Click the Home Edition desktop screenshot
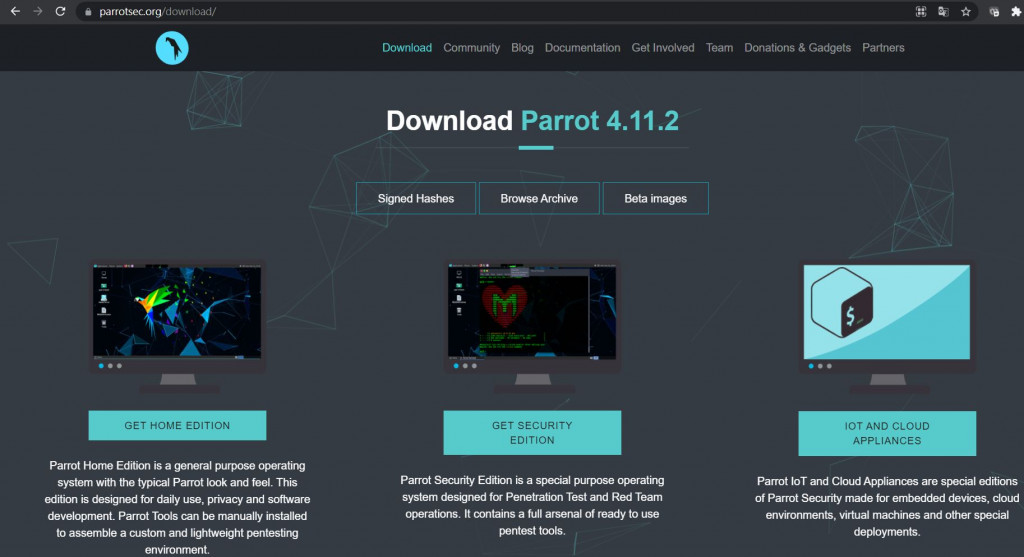Viewport: 1024px width, 557px height. (177, 311)
